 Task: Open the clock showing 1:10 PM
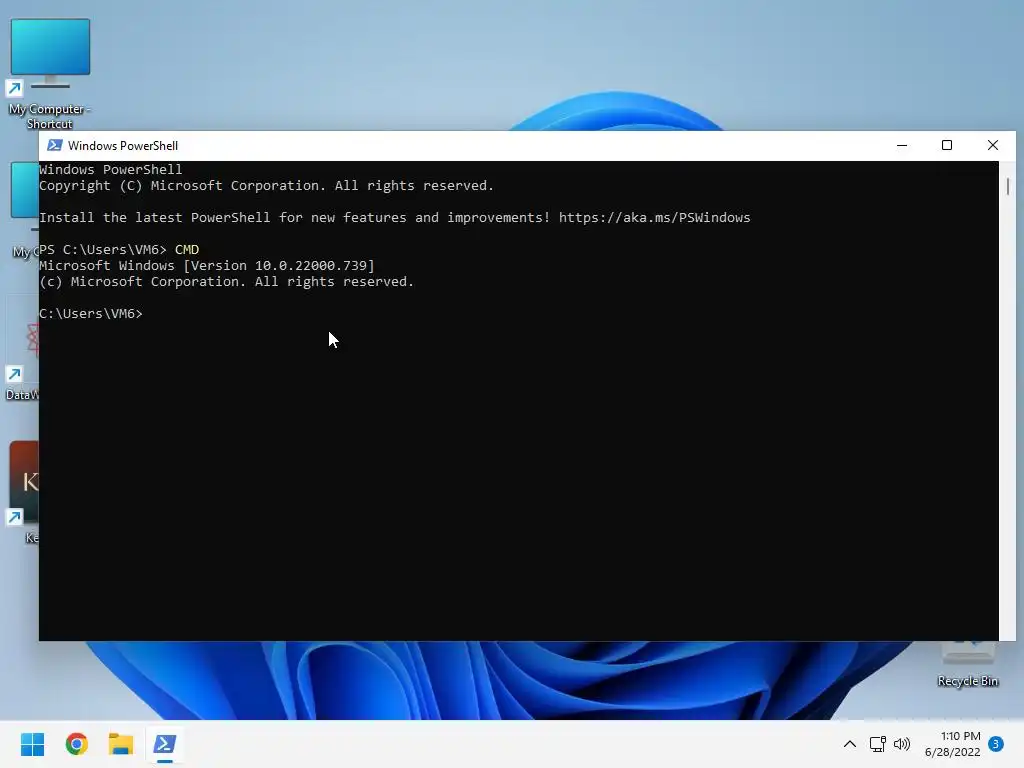tap(953, 744)
